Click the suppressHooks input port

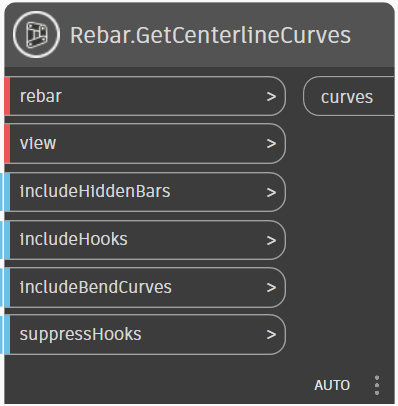point(145,334)
